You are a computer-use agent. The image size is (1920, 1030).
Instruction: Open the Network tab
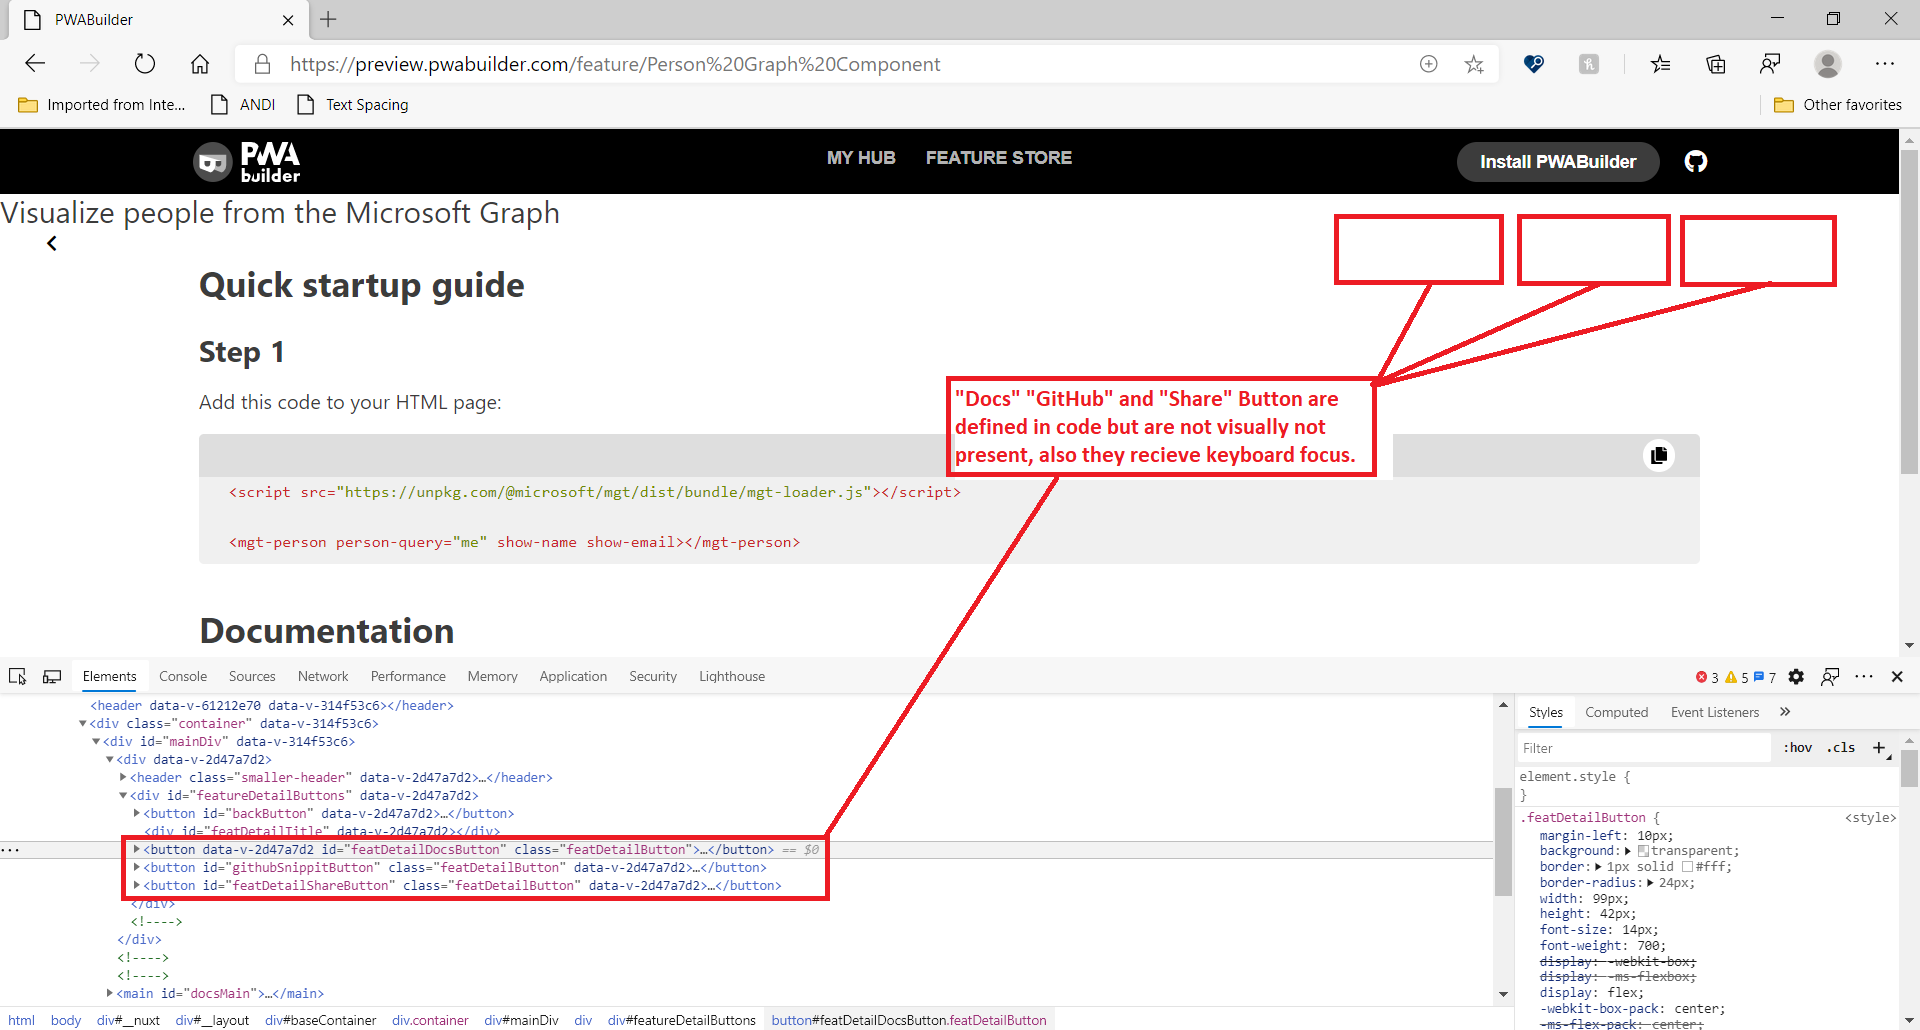tap(323, 677)
